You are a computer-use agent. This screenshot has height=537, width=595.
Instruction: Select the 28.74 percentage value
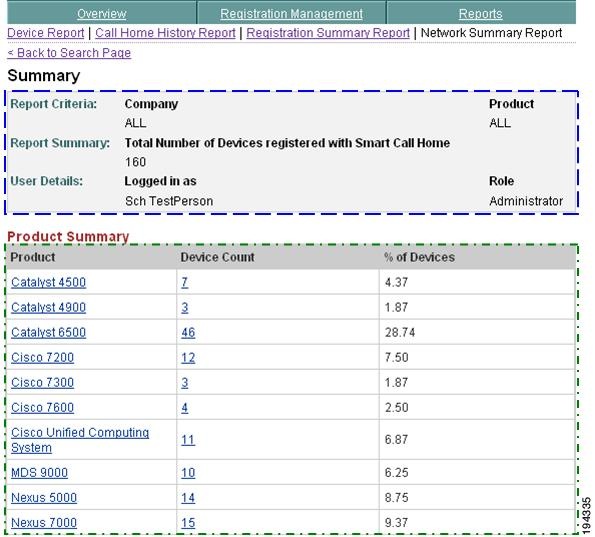click(x=400, y=332)
